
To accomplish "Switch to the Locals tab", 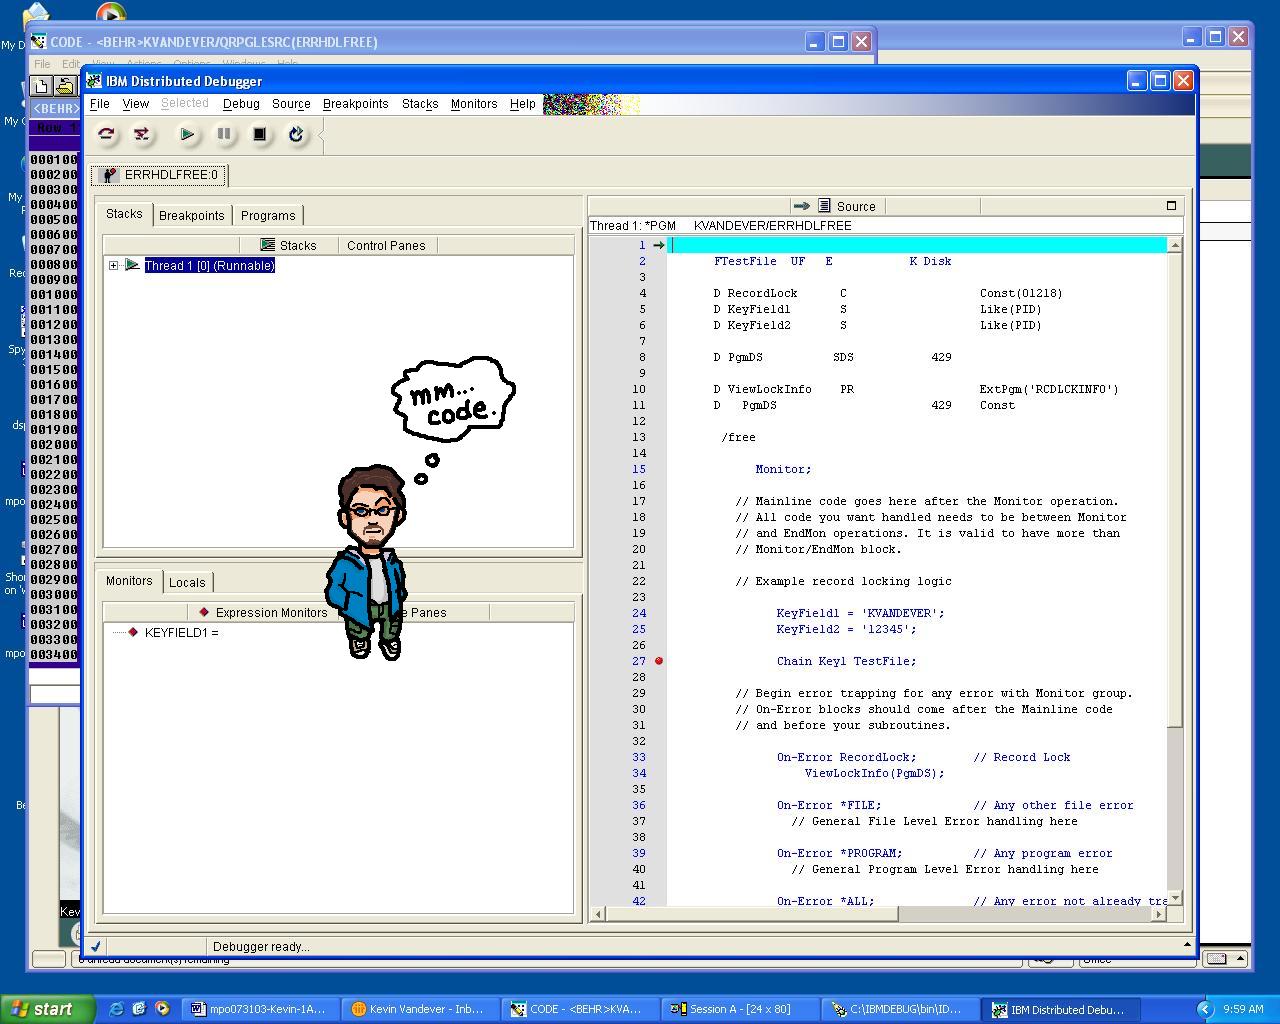I will coord(187,582).
